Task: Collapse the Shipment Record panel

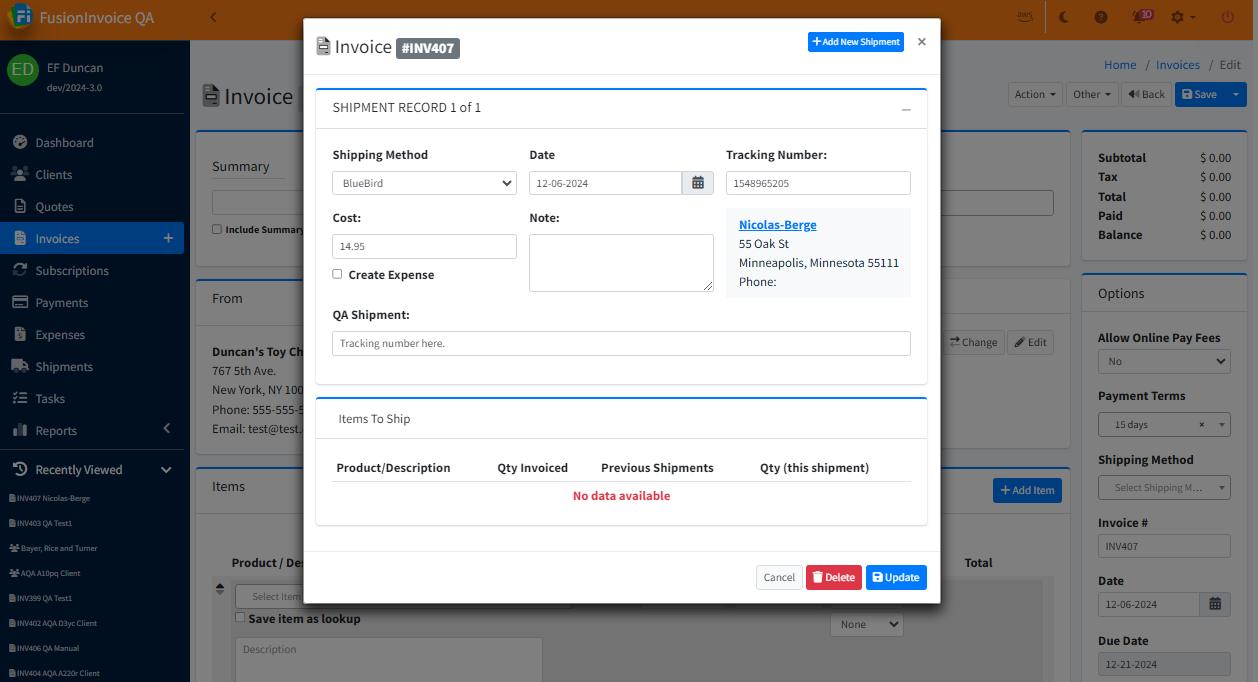Action: [906, 109]
